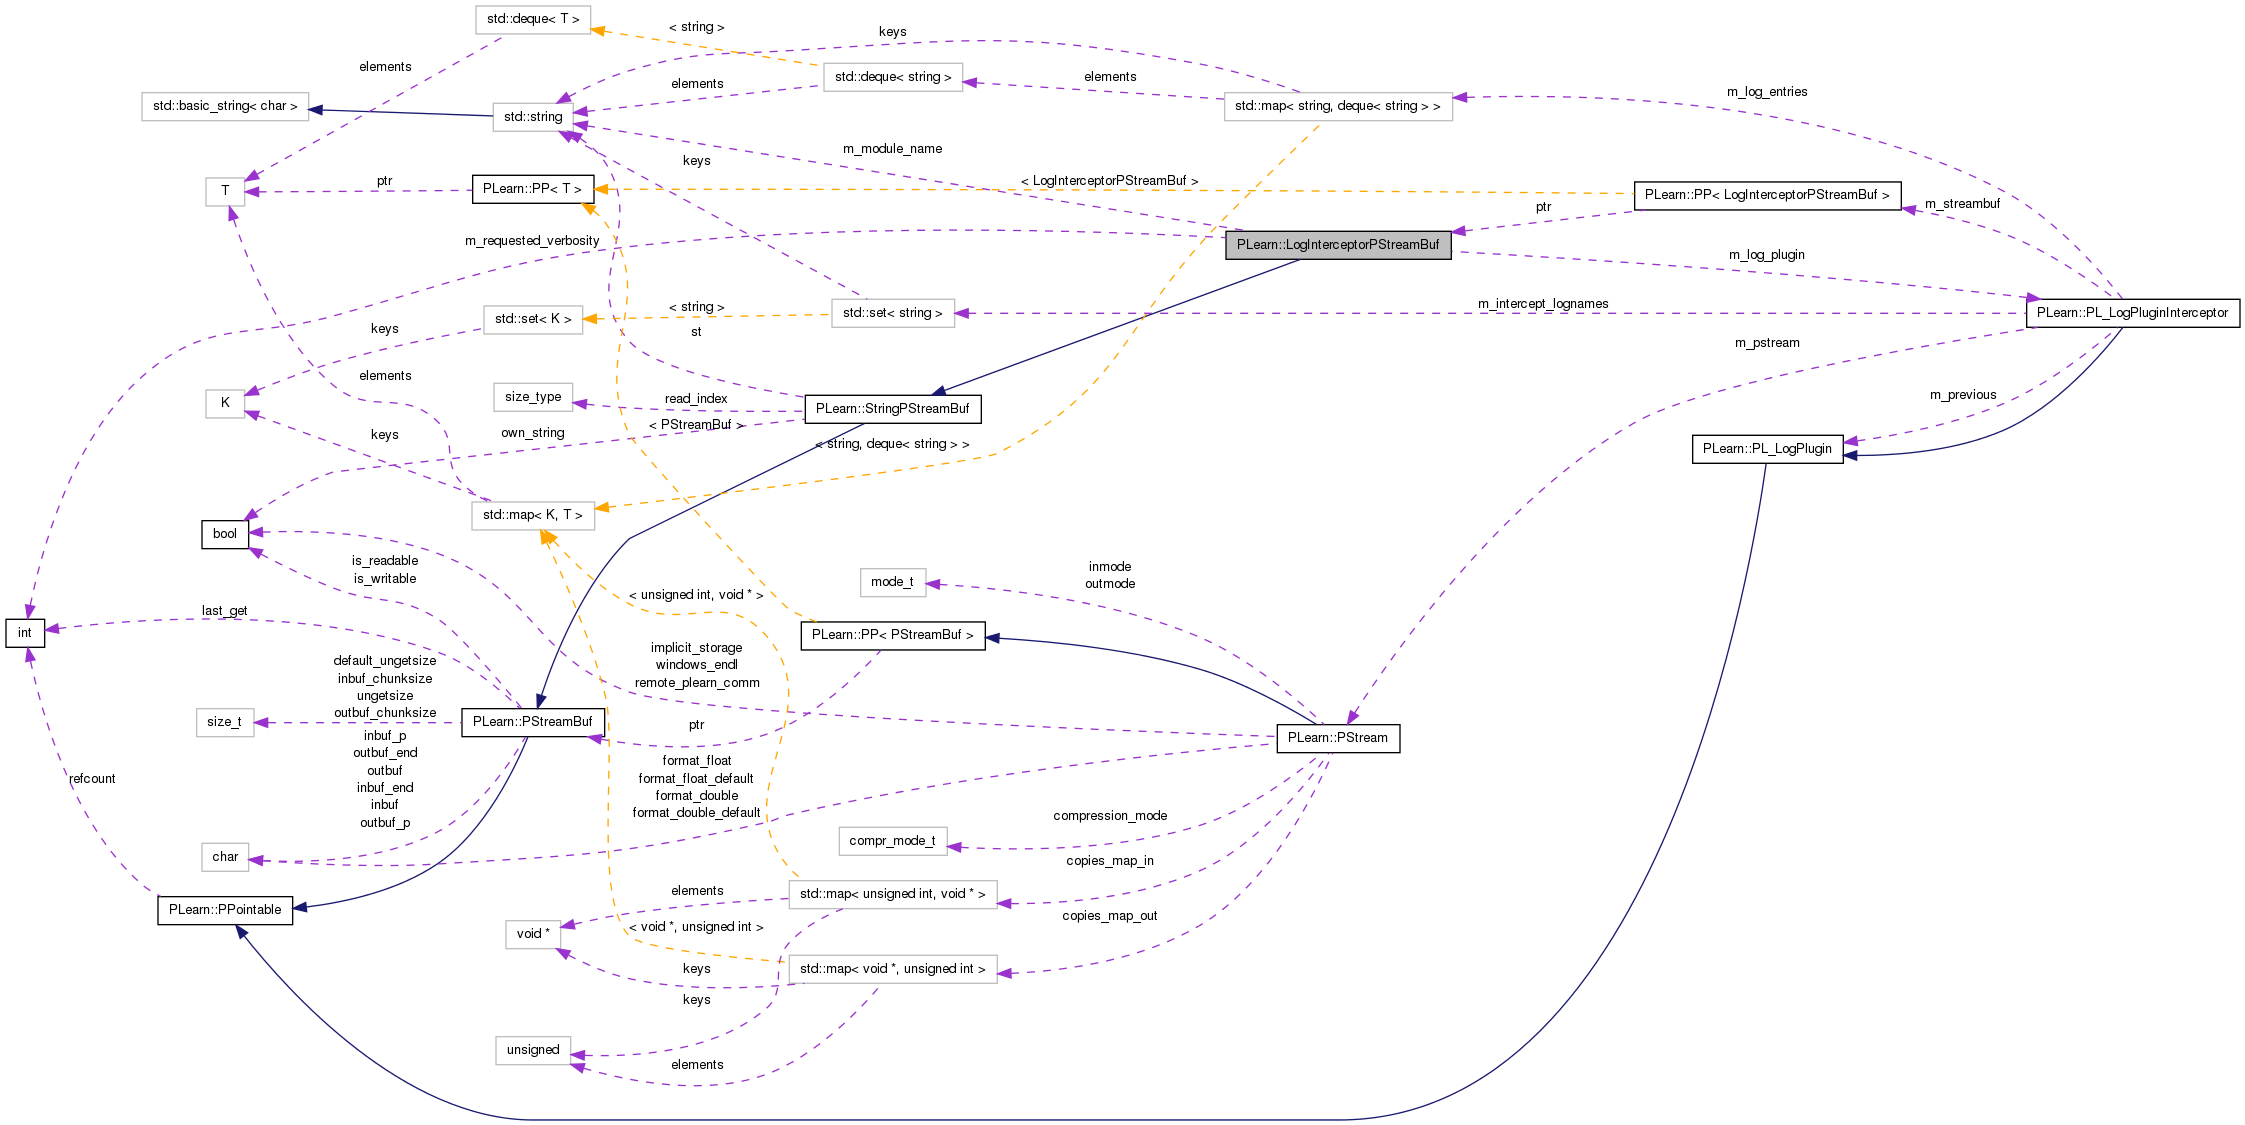Click the size_type node
2245x1125 pixels.
click(x=533, y=397)
